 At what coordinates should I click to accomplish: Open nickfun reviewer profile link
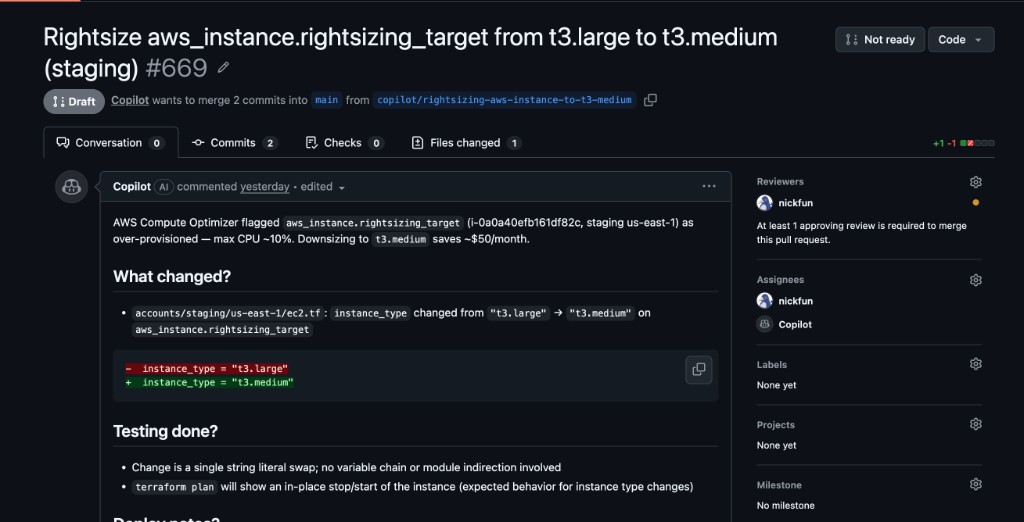tap(795, 203)
